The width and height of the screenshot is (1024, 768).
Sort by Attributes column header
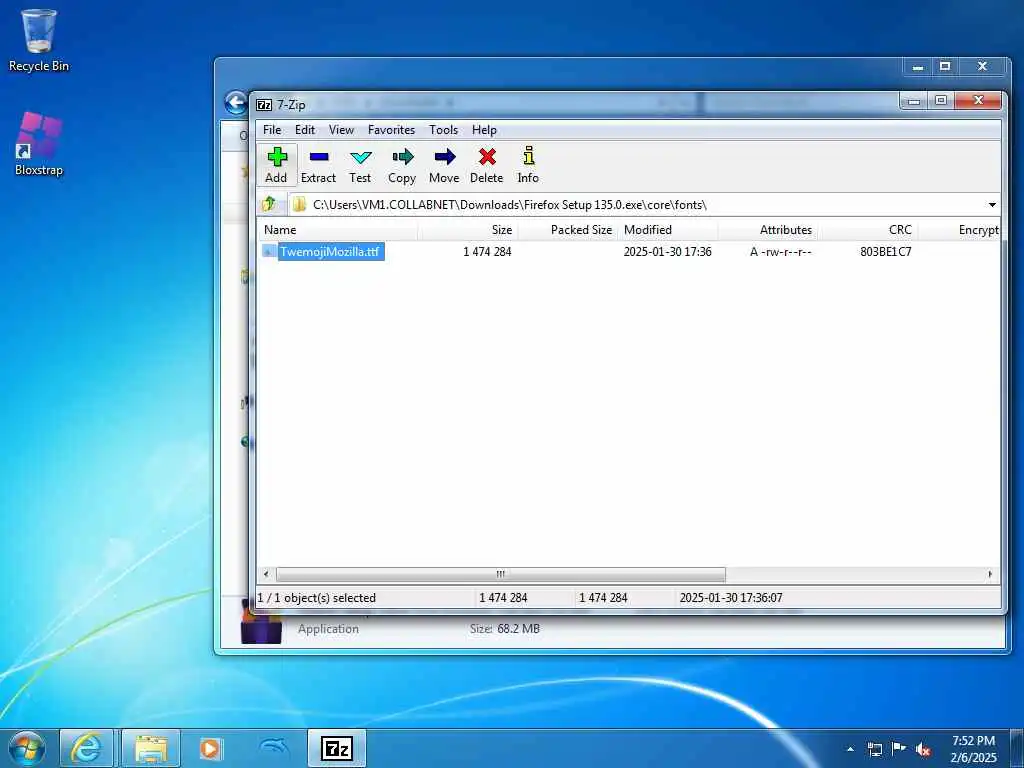pyautogui.click(x=768, y=230)
